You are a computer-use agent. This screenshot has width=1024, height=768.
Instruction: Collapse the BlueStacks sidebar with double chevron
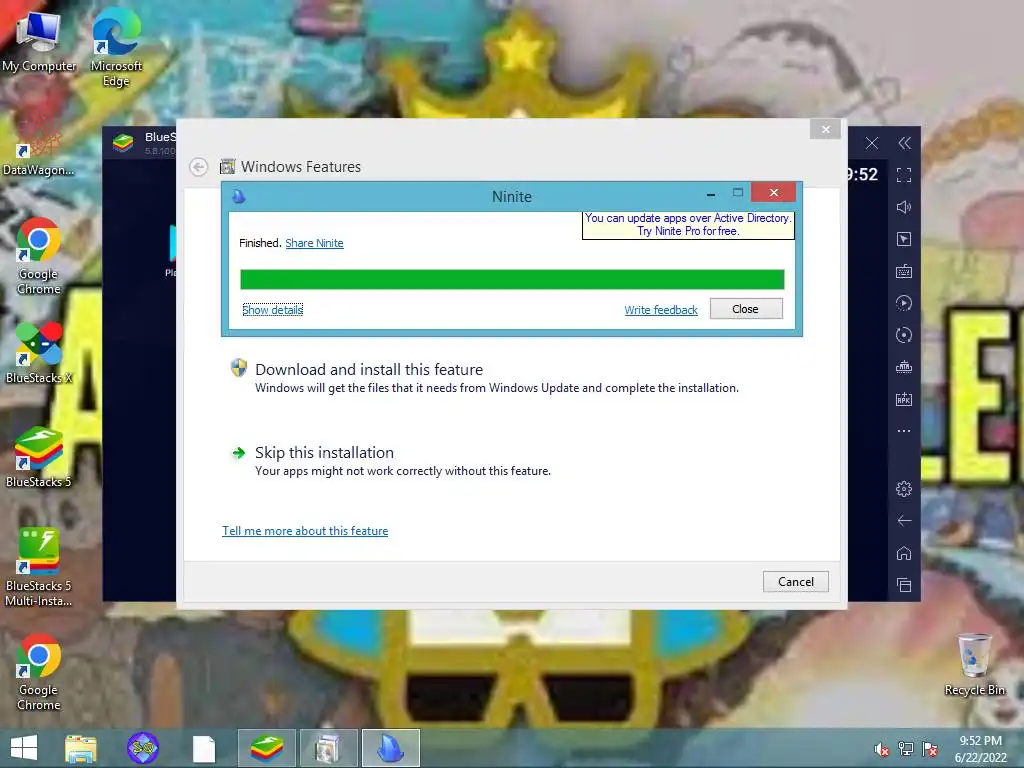click(x=904, y=143)
